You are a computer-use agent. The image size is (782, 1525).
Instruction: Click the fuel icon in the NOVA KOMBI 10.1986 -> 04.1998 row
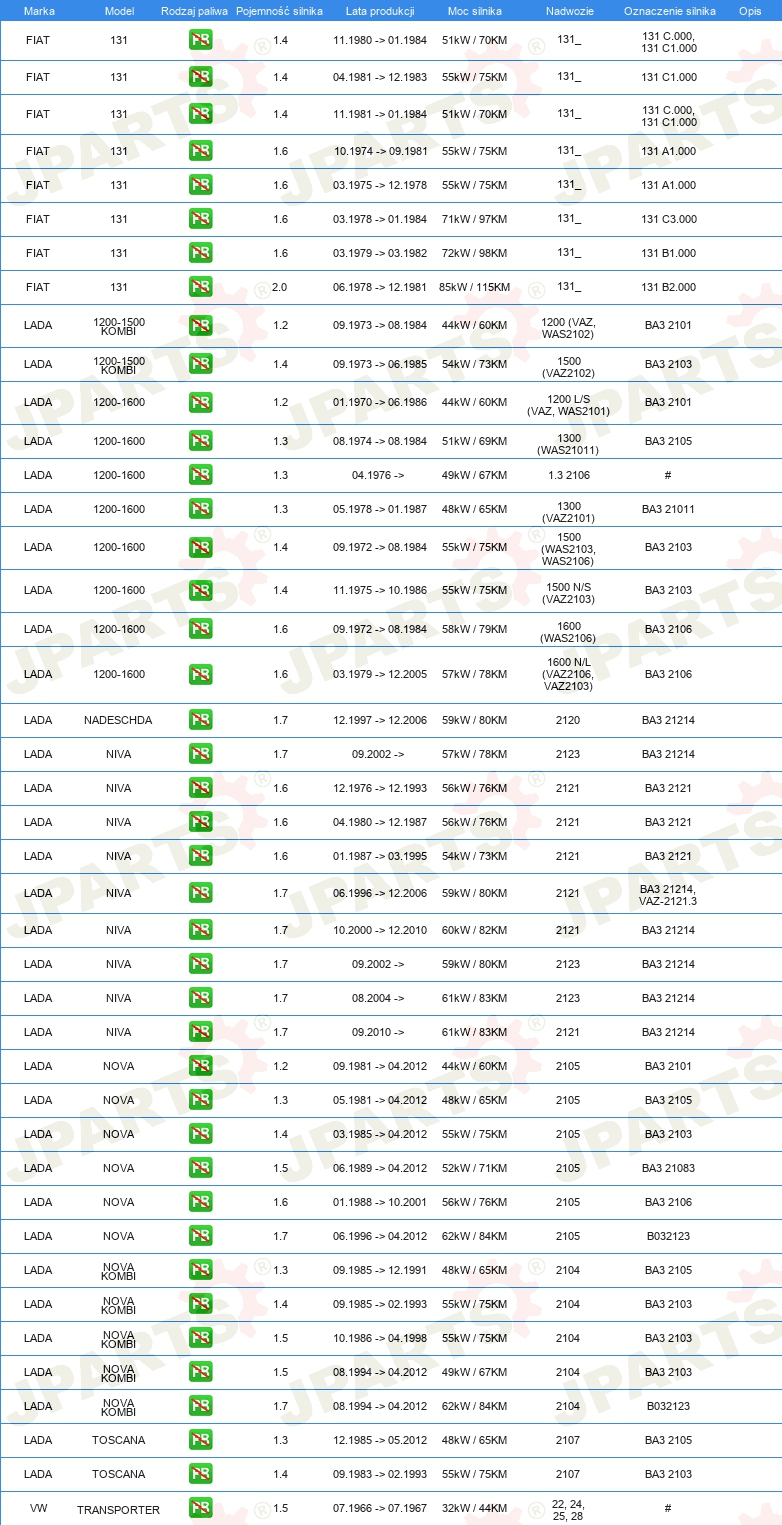pos(200,1338)
